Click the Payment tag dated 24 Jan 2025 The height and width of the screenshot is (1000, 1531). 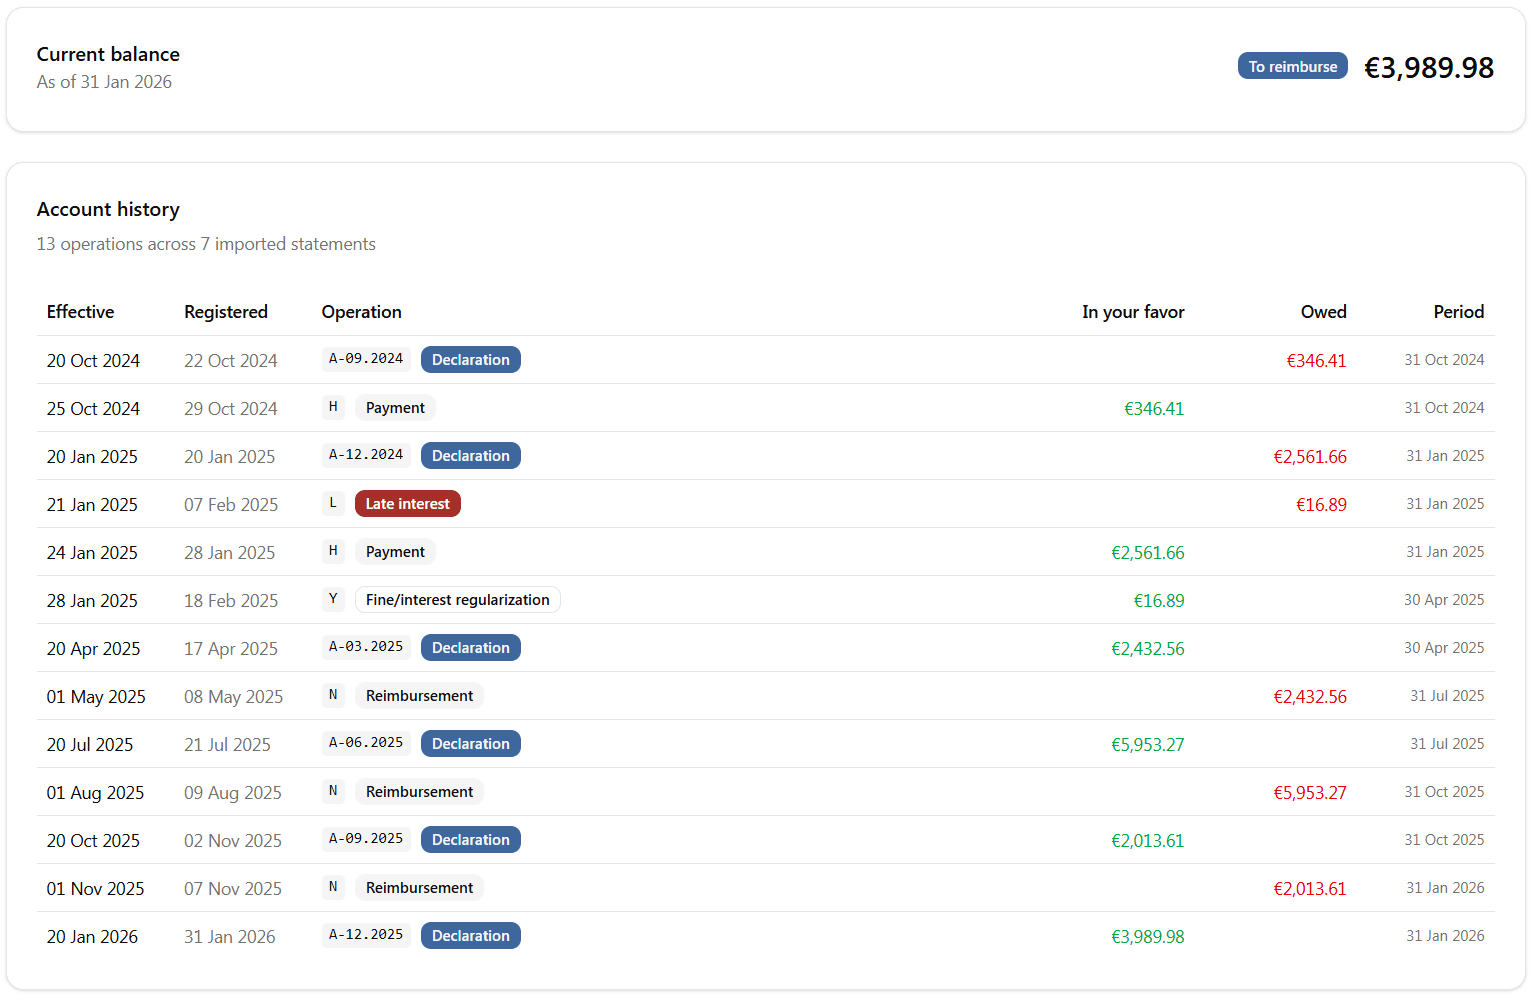tap(395, 552)
